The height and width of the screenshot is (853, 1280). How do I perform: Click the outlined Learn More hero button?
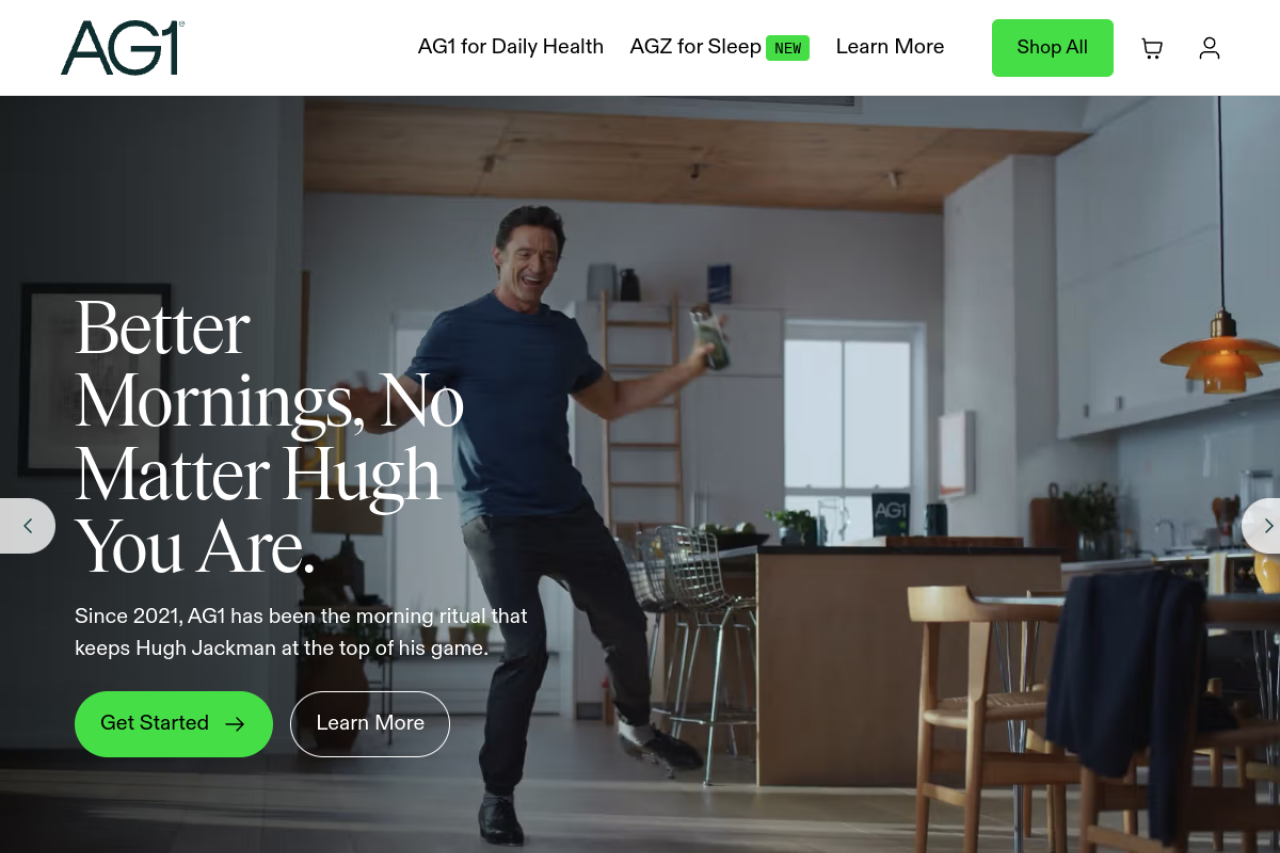[370, 724]
